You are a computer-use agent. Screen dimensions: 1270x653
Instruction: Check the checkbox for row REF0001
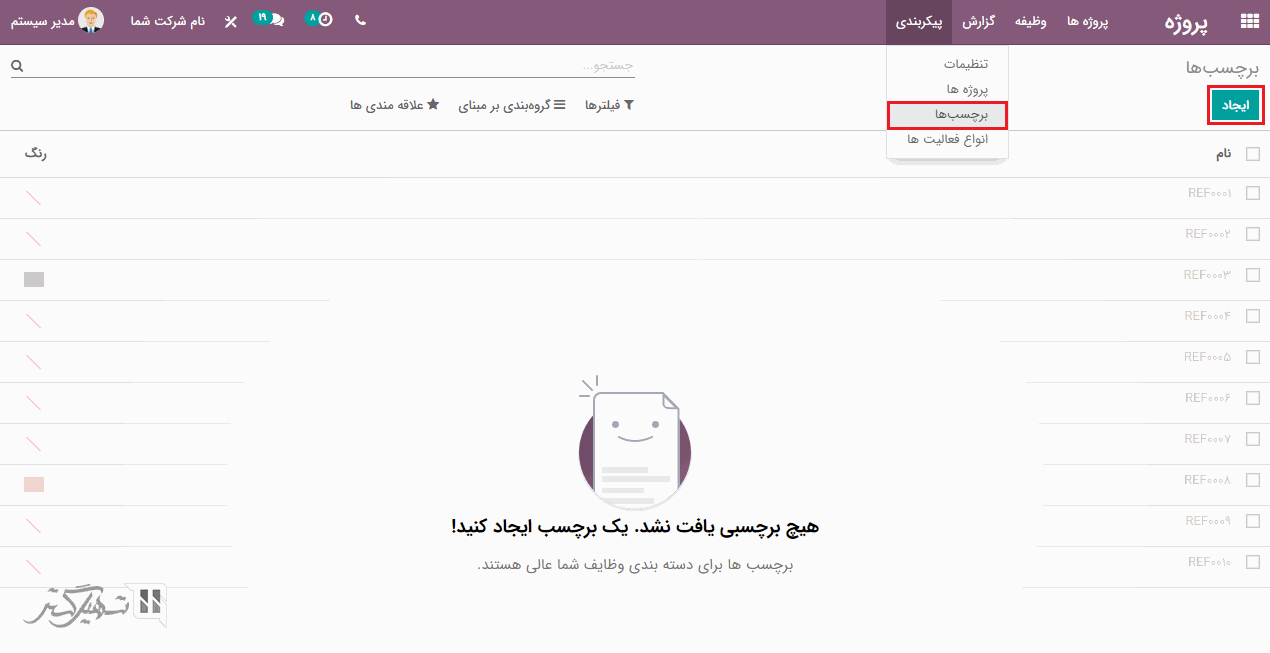pyautogui.click(x=1252, y=194)
